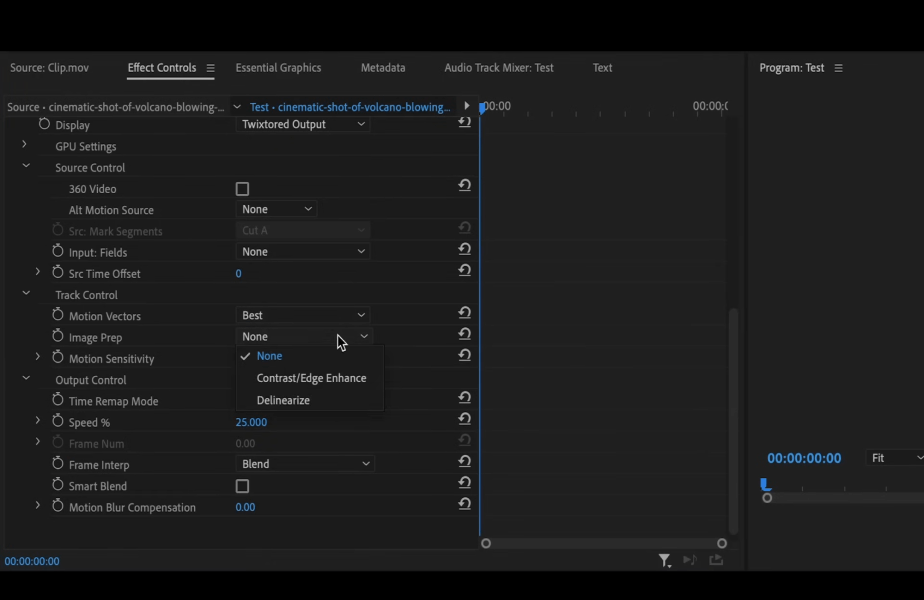Screen dimensions: 924x600
Task: Reset the Speed % parameter
Action: [x=464, y=418]
